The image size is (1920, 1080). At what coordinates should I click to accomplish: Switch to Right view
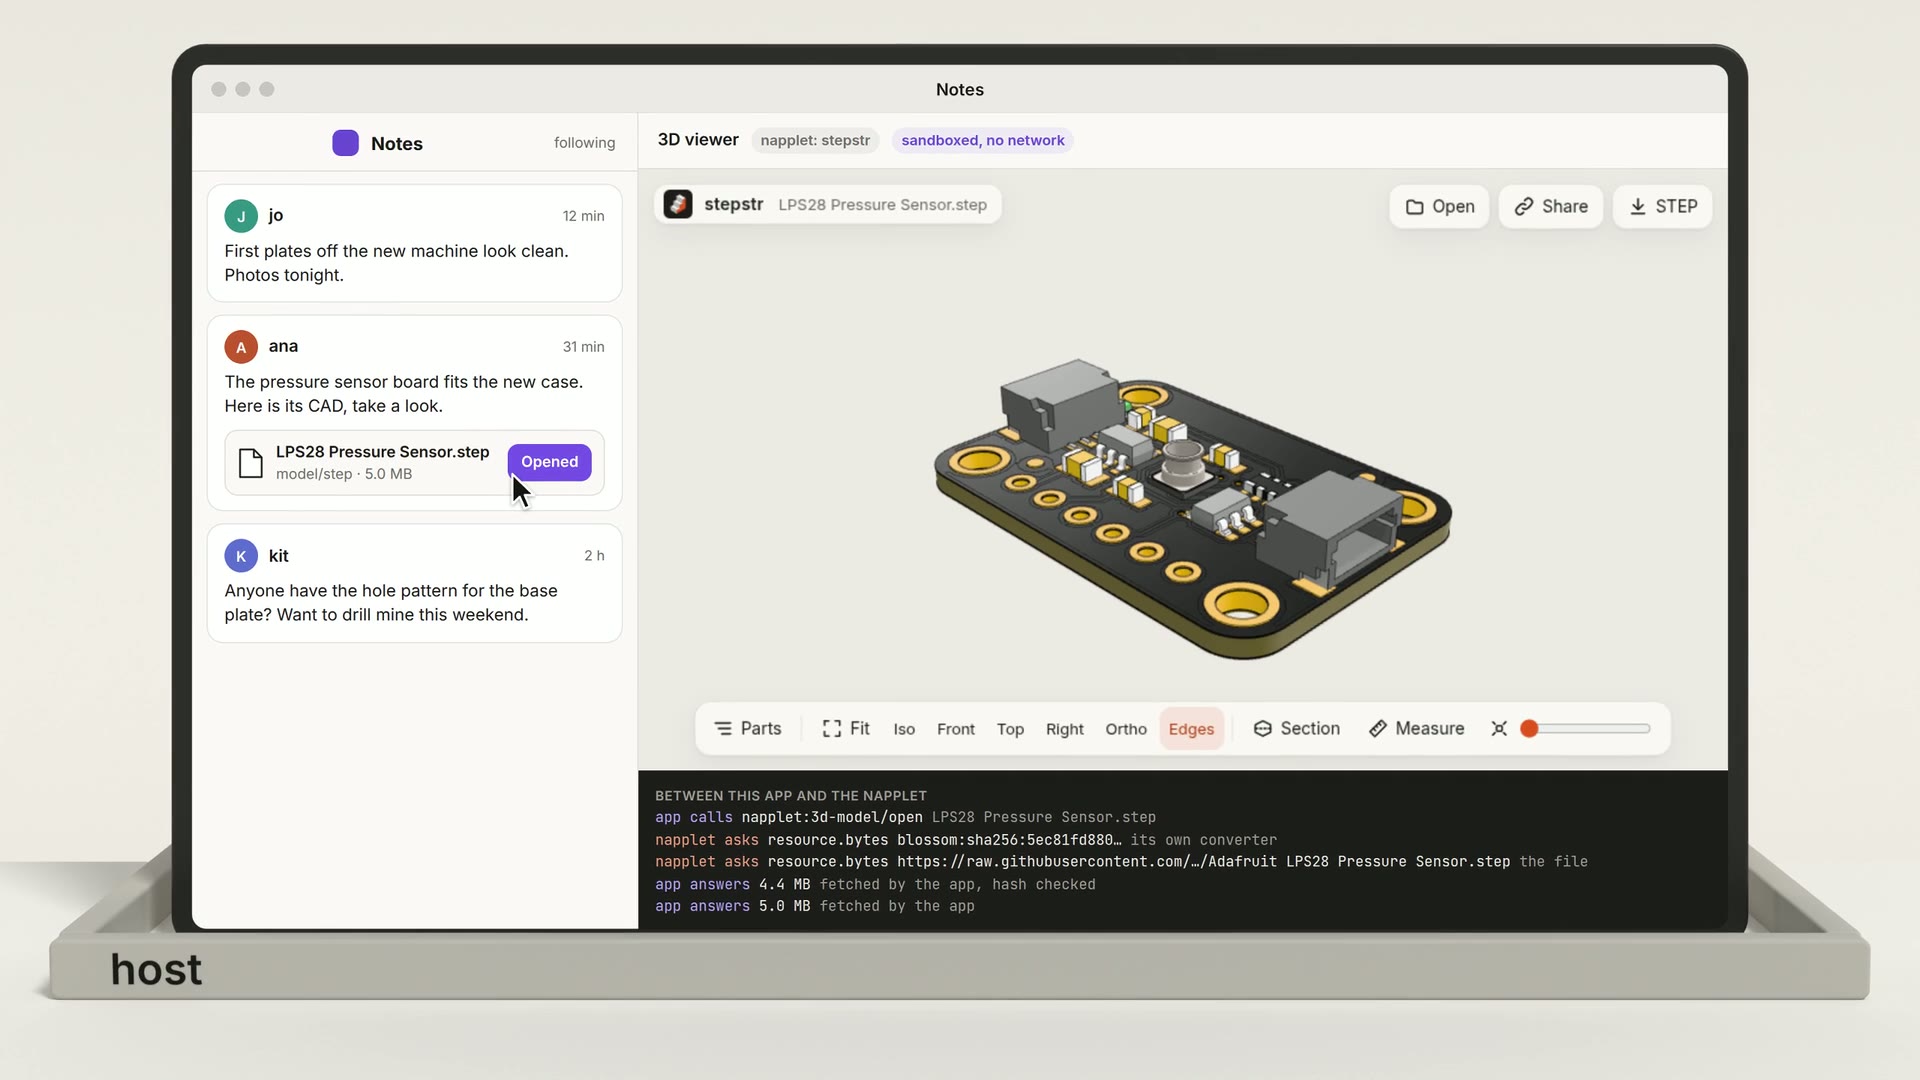pyautogui.click(x=1065, y=729)
